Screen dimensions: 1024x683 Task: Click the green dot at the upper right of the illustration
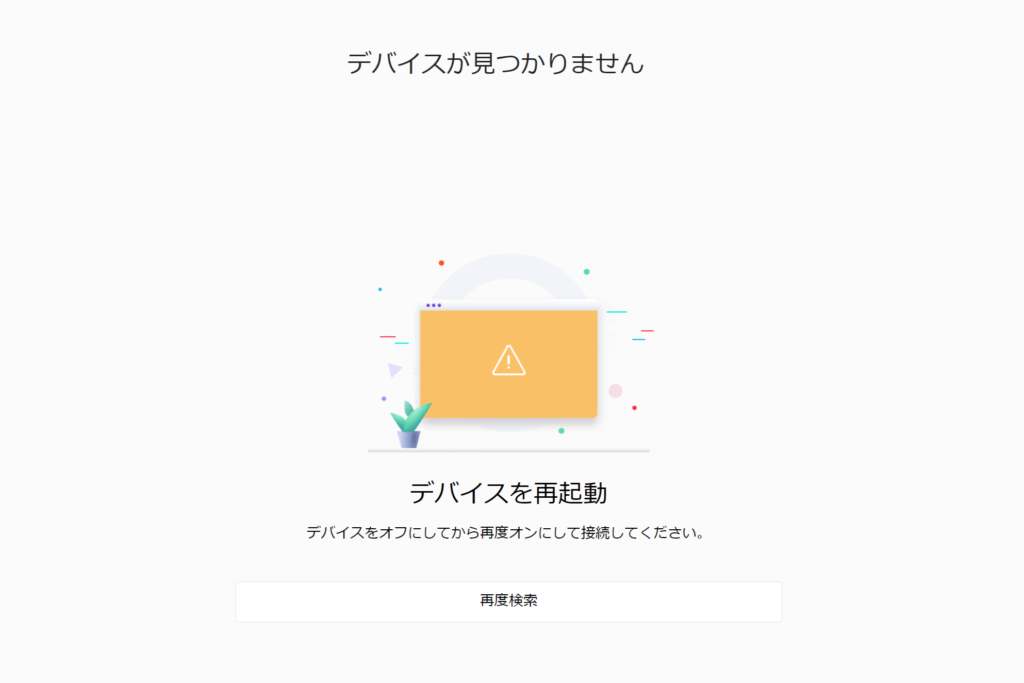(x=586, y=272)
